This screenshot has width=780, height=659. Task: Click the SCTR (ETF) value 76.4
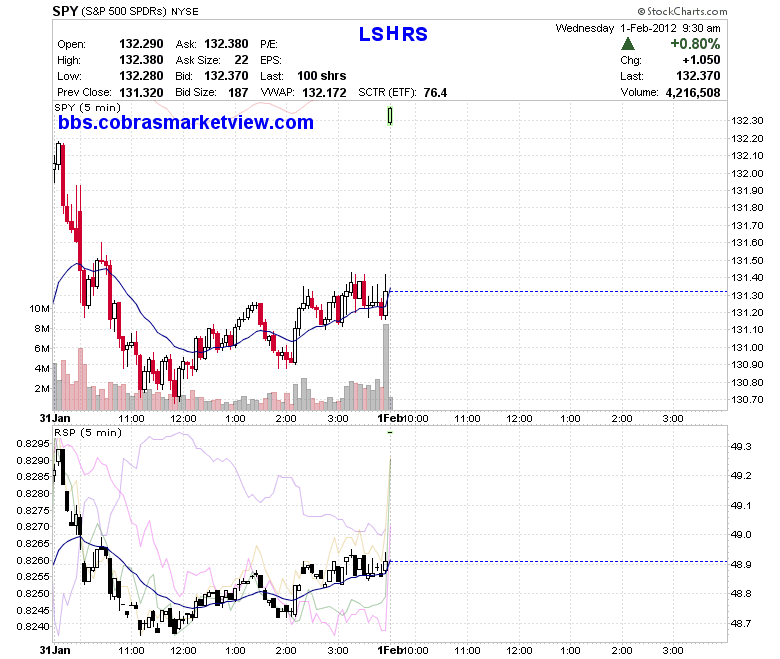(x=435, y=93)
